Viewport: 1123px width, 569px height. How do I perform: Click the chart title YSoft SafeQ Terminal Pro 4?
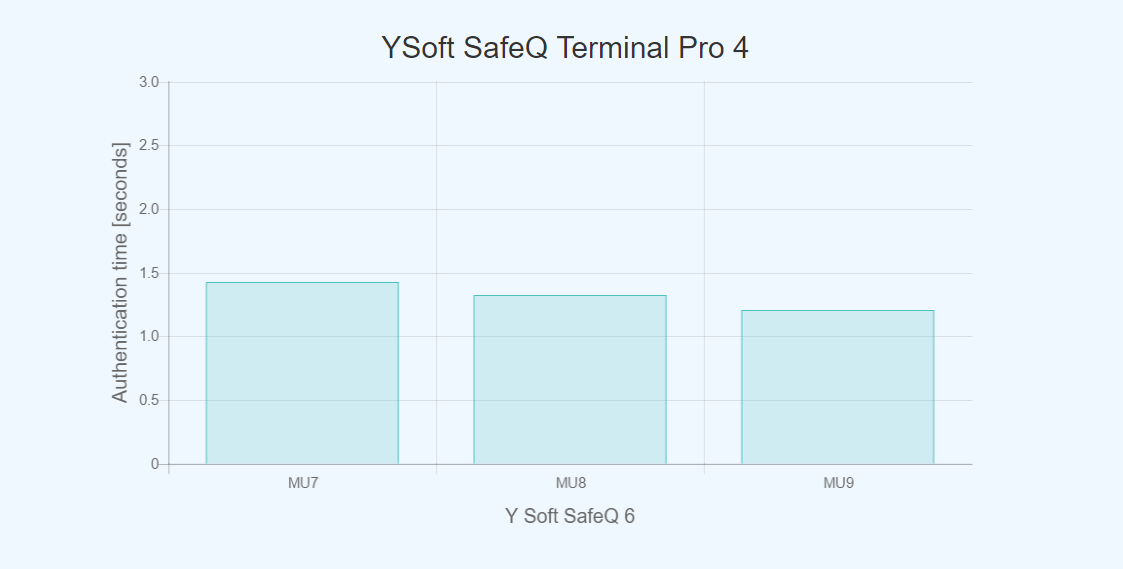(564, 48)
